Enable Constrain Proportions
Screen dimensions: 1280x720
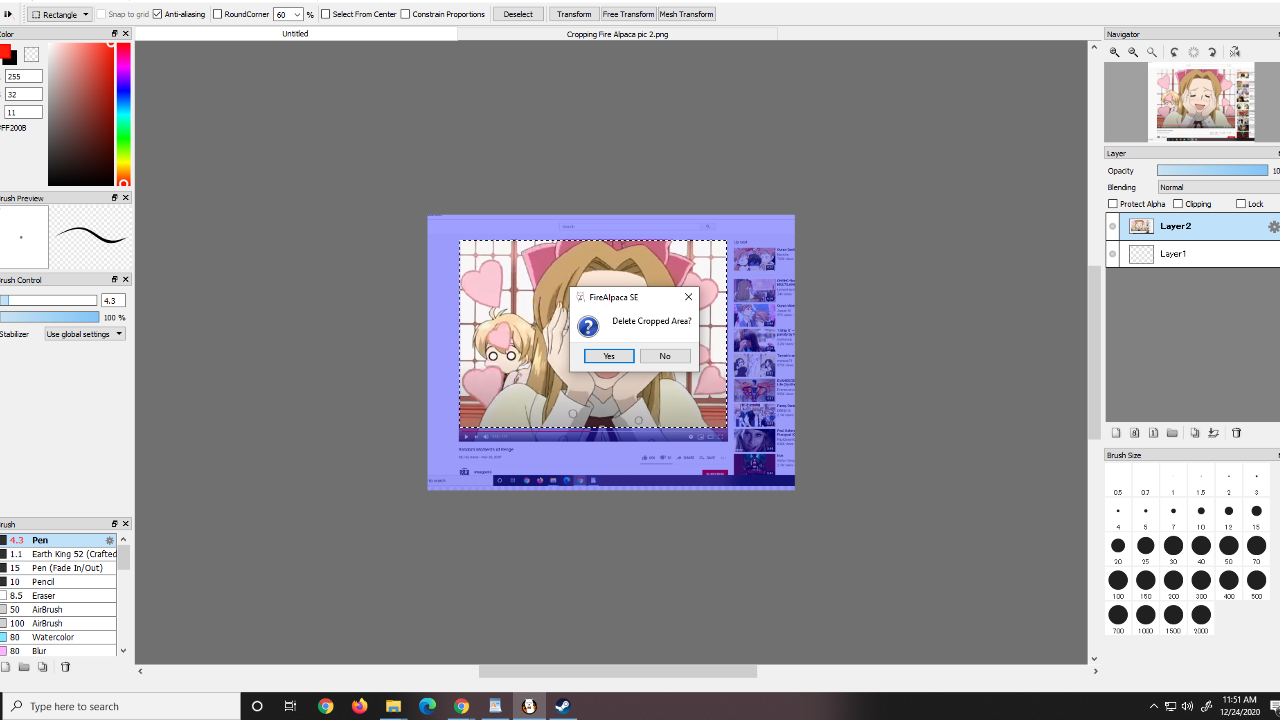(x=405, y=14)
